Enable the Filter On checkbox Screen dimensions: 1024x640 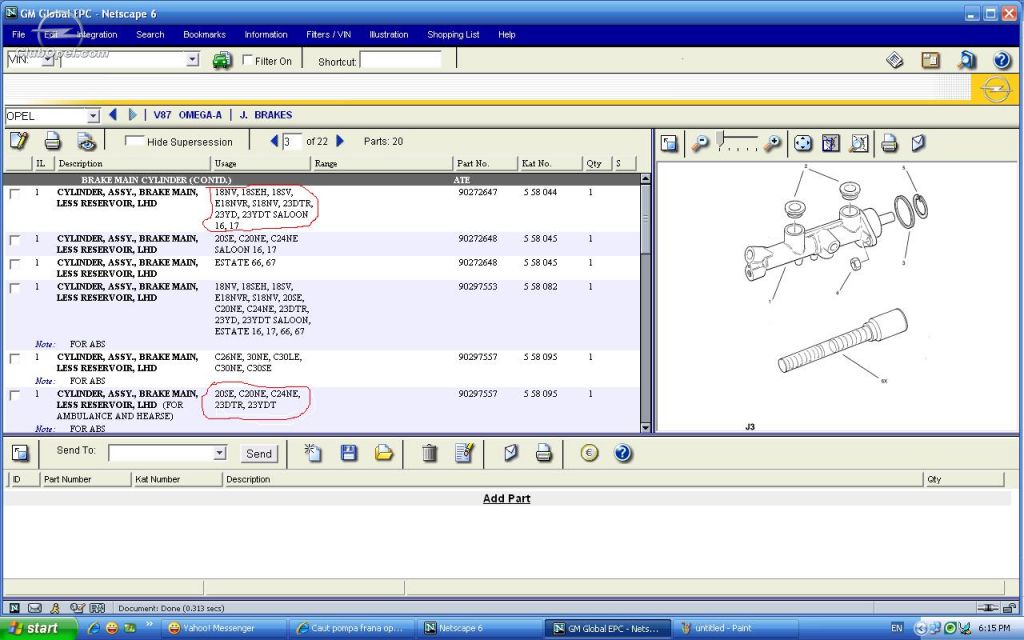[248, 60]
